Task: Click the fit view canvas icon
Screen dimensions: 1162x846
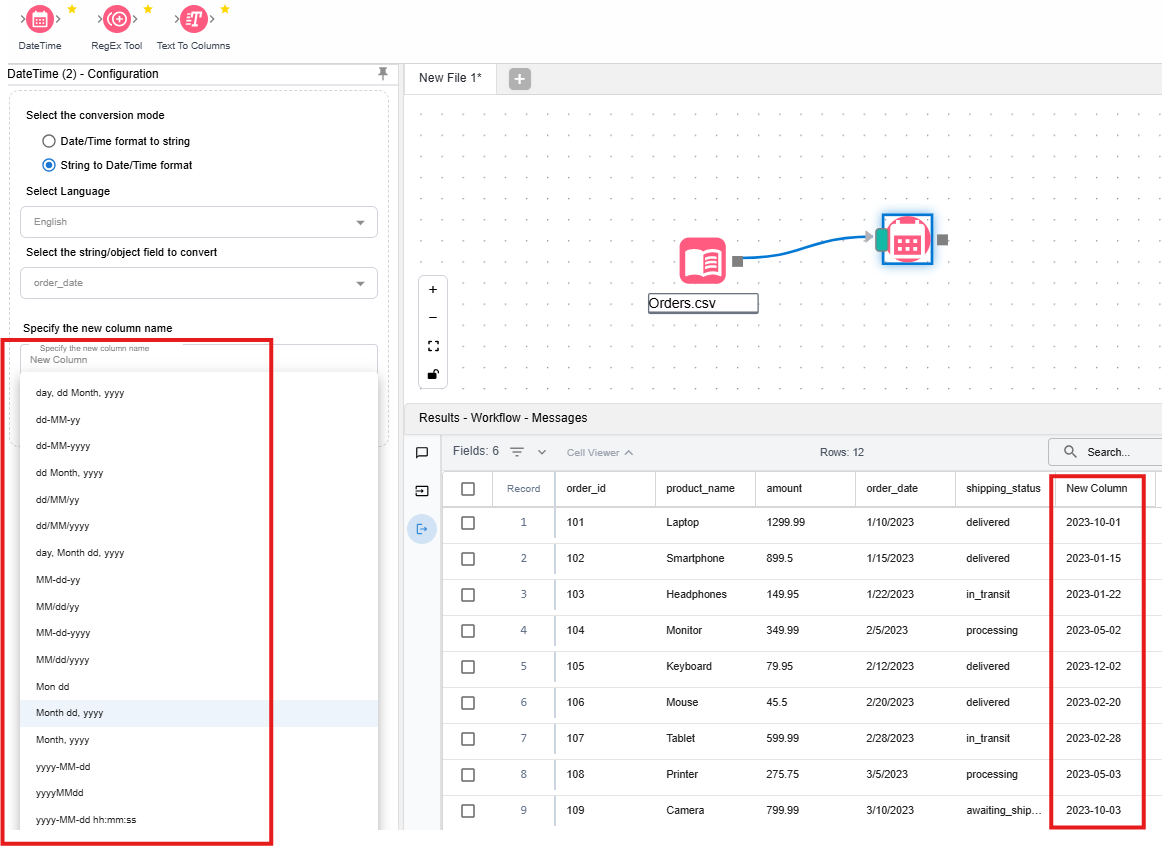Action: tap(433, 346)
